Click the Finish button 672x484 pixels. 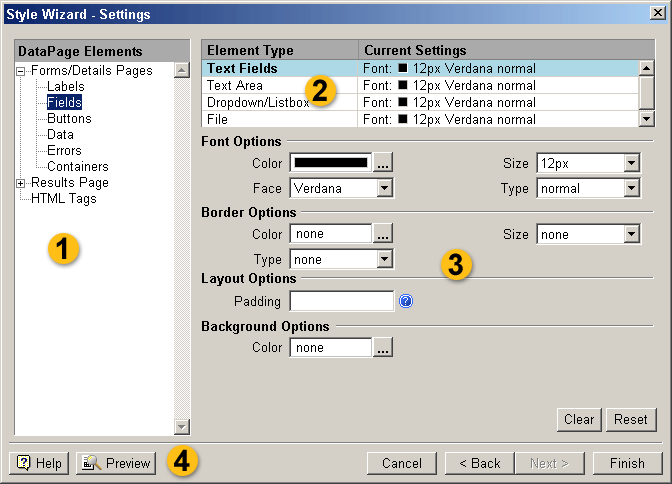[627, 463]
